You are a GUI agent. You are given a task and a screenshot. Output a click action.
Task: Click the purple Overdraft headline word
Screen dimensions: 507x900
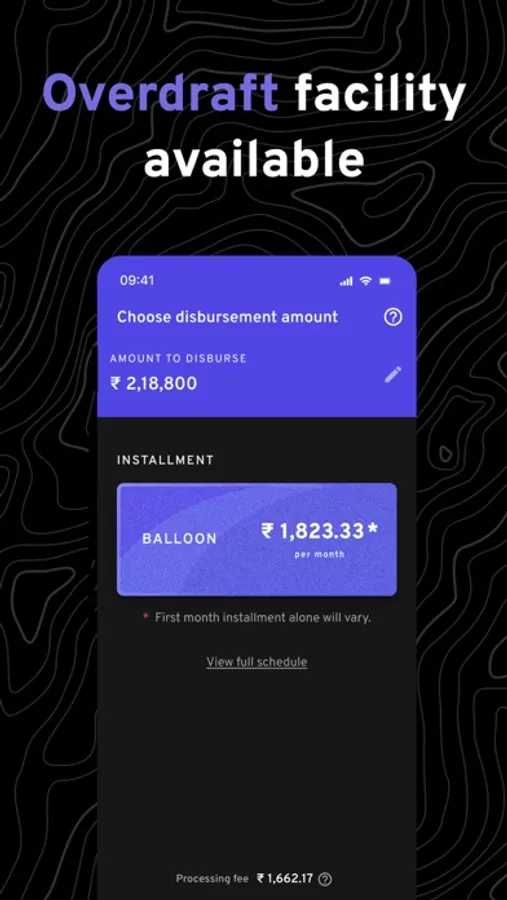tap(161, 95)
